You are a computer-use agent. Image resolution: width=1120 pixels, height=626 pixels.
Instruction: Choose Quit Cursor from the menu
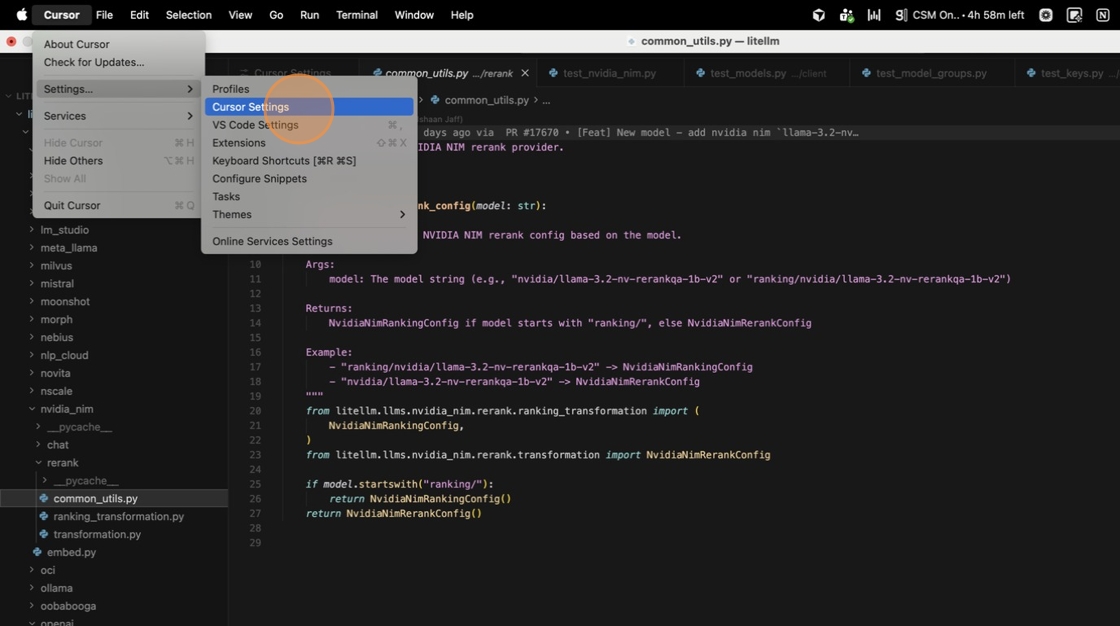[x=72, y=205]
